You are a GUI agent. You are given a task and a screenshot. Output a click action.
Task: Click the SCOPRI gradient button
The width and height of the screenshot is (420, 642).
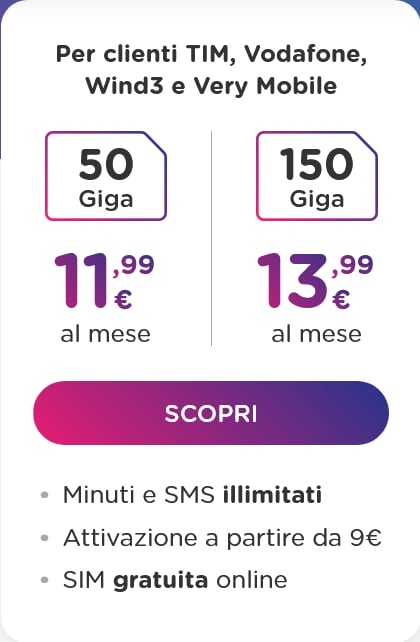211,413
